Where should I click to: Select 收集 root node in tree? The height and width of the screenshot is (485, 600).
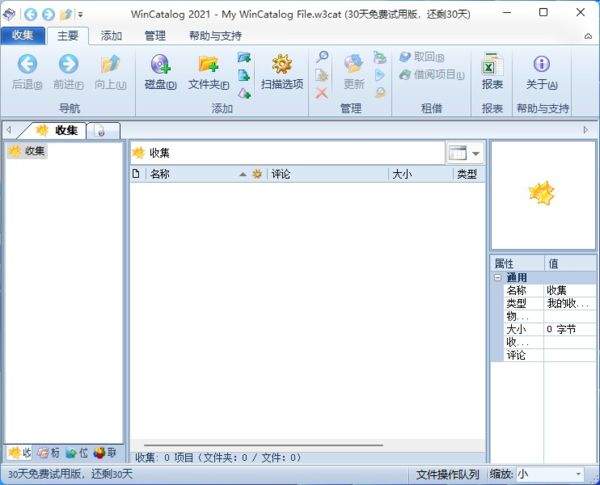(27, 151)
